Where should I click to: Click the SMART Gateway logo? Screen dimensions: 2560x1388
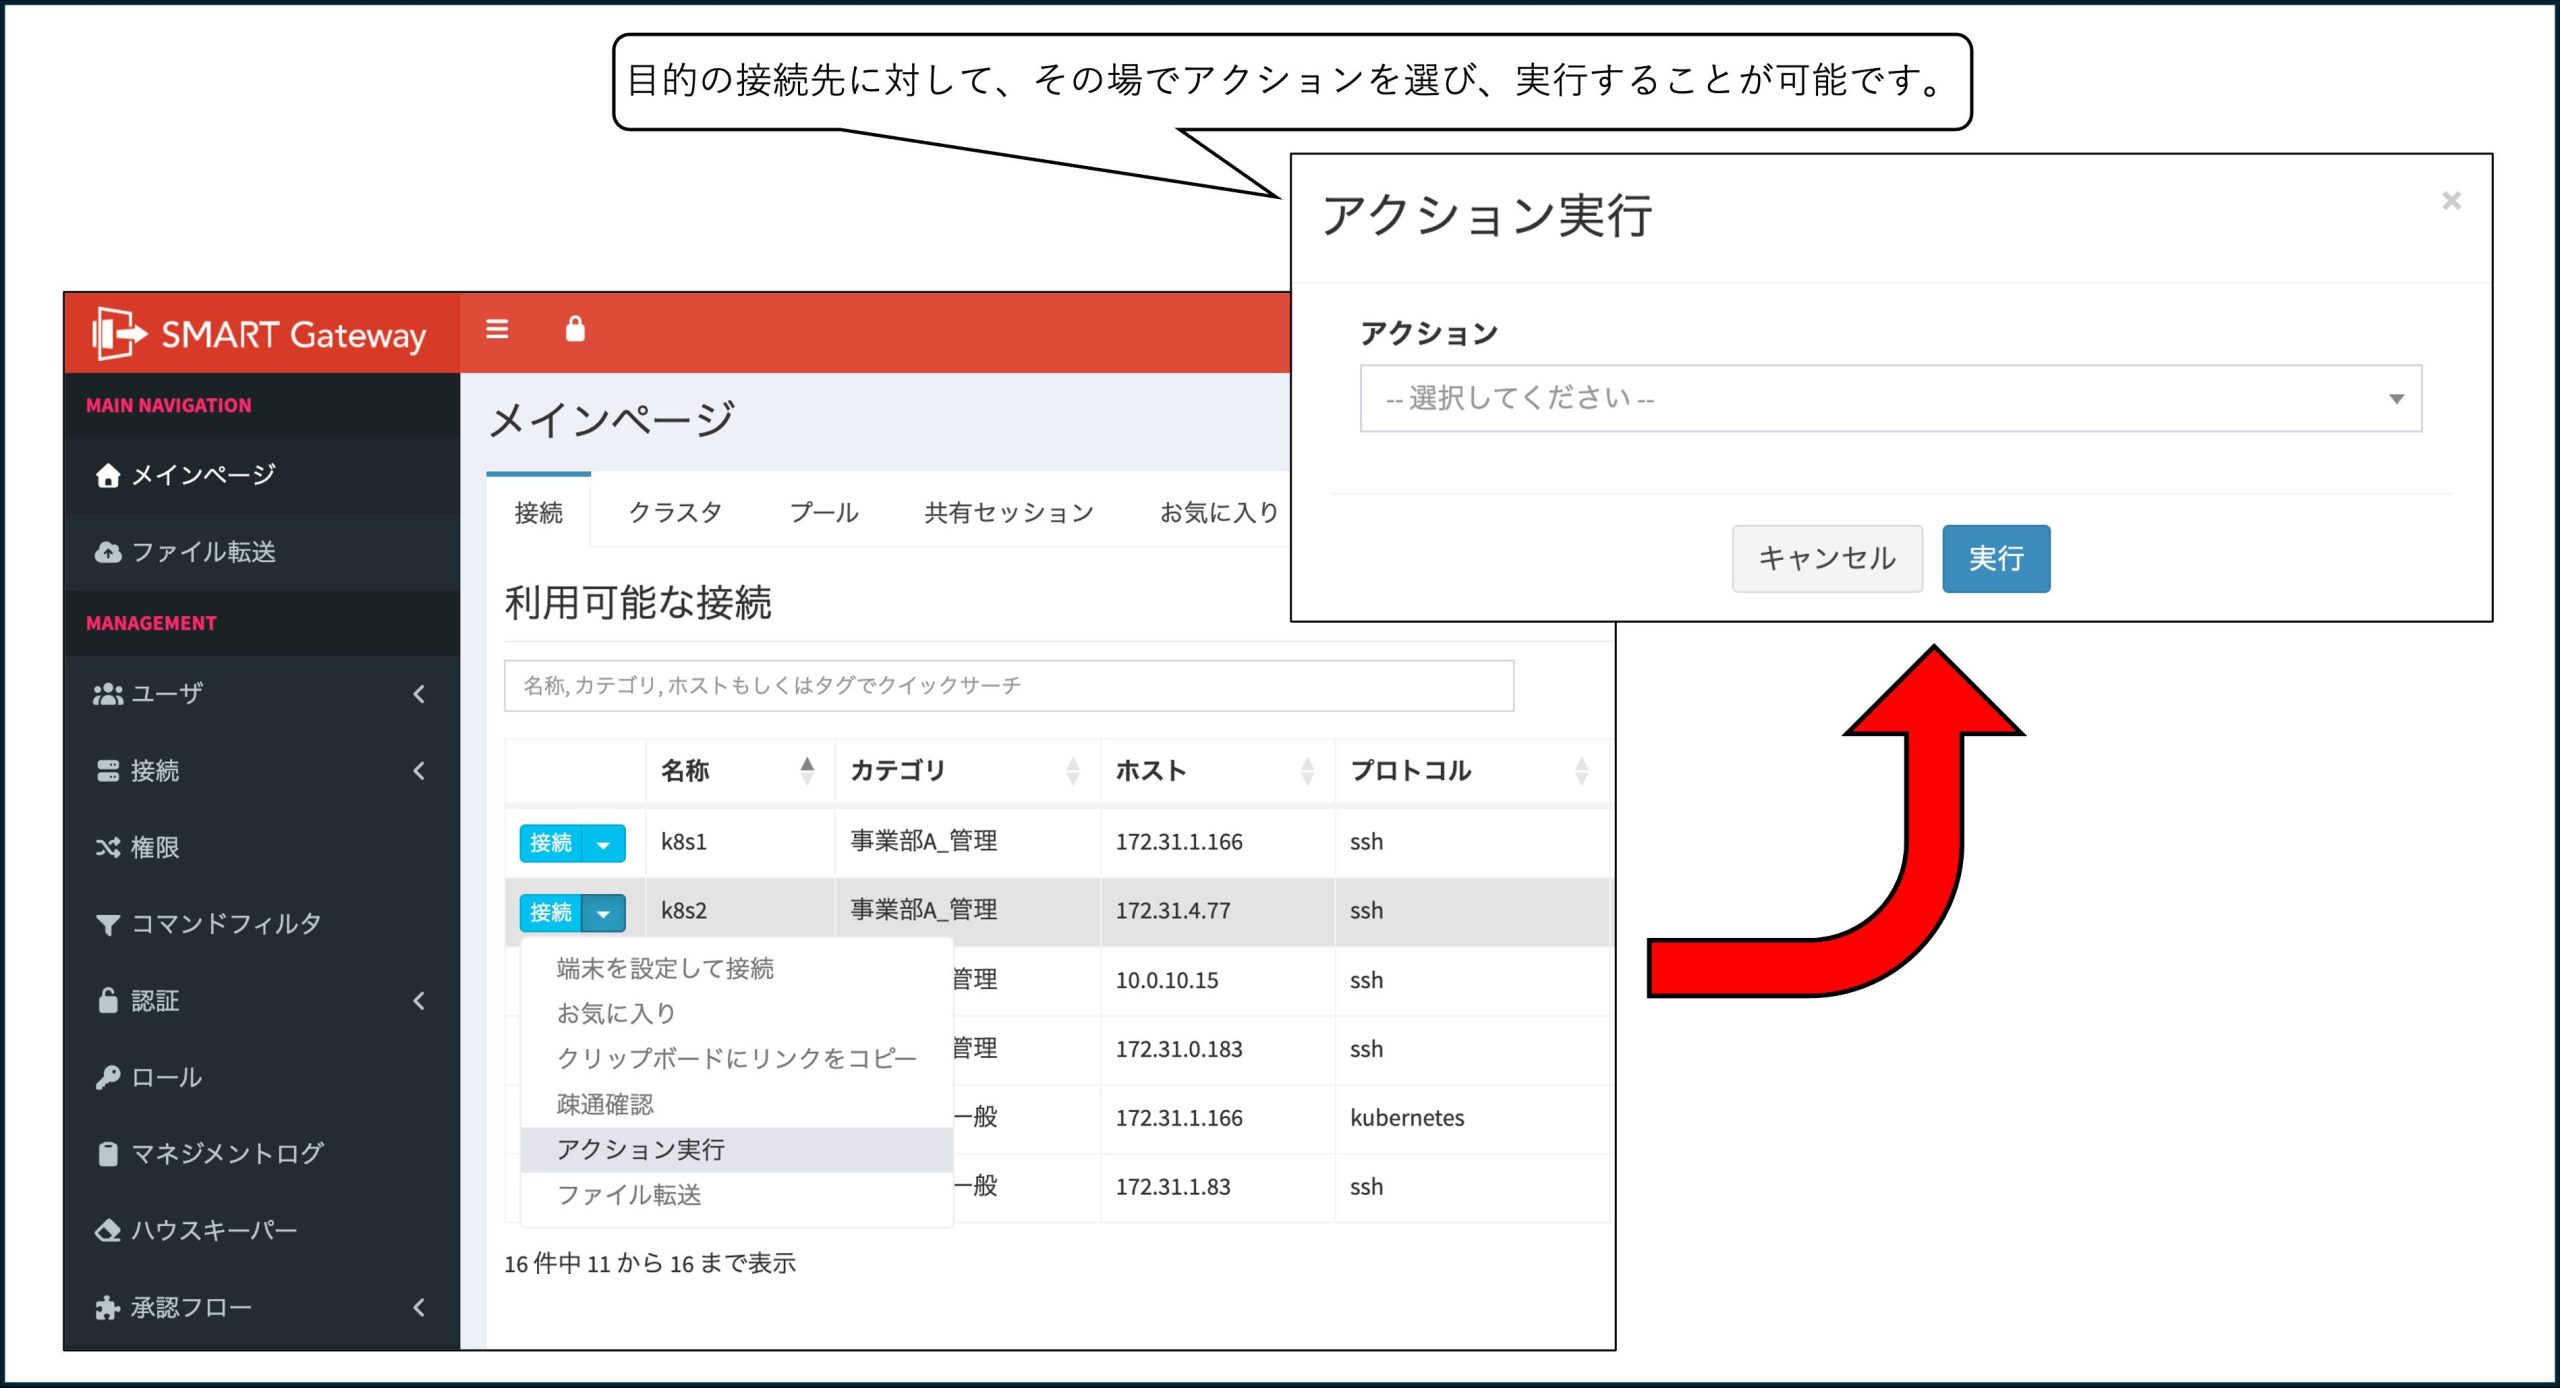click(x=260, y=334)
